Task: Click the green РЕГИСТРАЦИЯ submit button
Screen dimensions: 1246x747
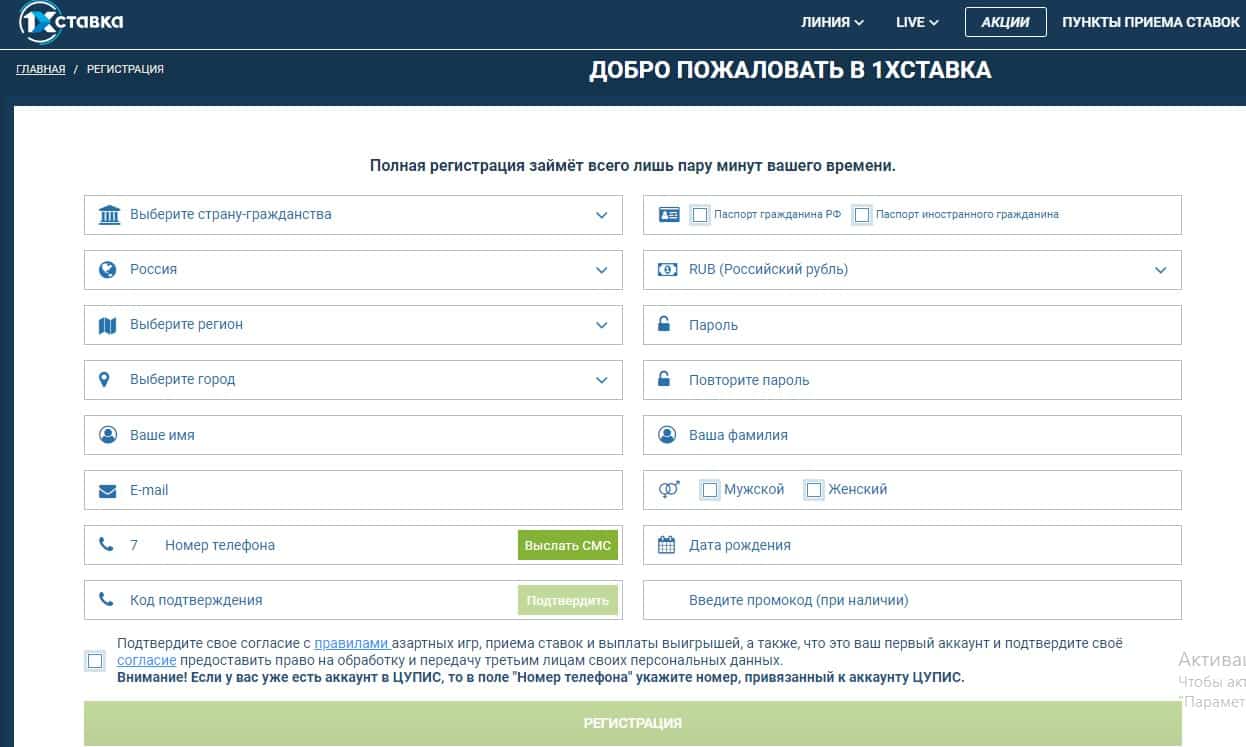Action: tap(633, 723)
